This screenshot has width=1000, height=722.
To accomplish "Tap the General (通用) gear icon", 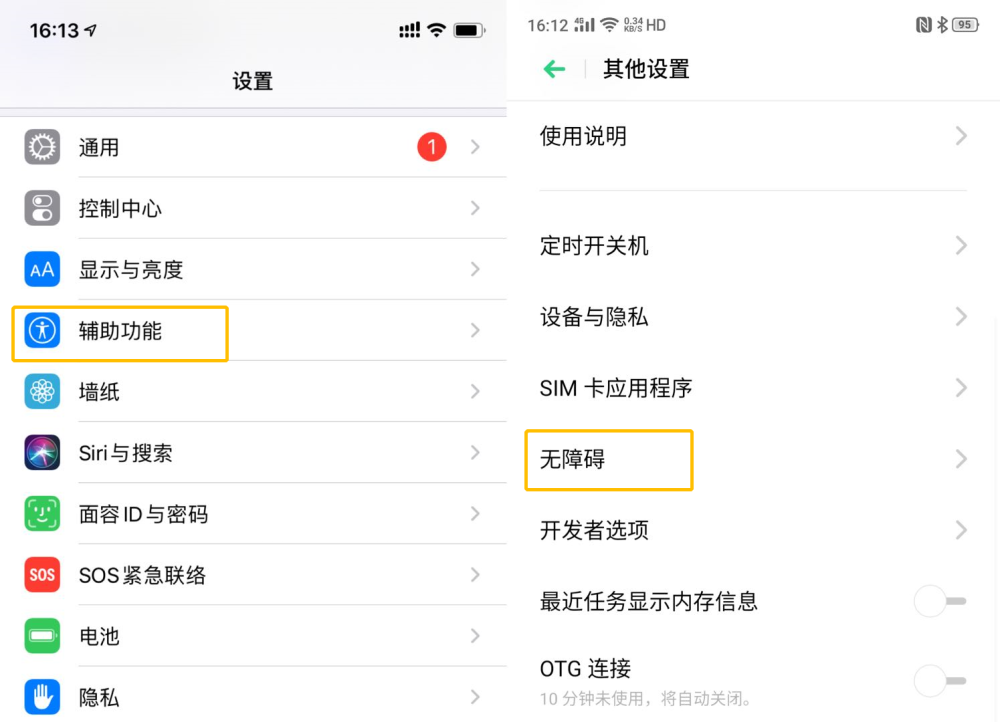I will coord(42,148).
